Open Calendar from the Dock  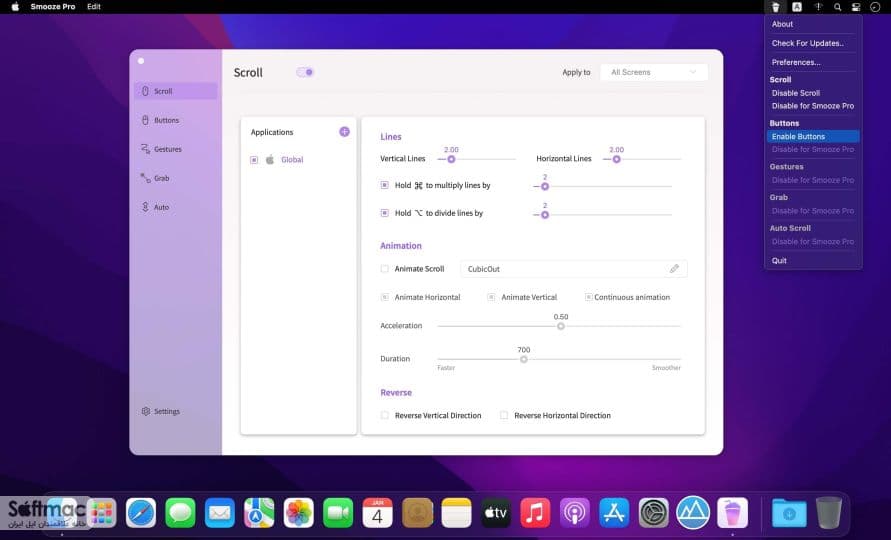[377, 513]
